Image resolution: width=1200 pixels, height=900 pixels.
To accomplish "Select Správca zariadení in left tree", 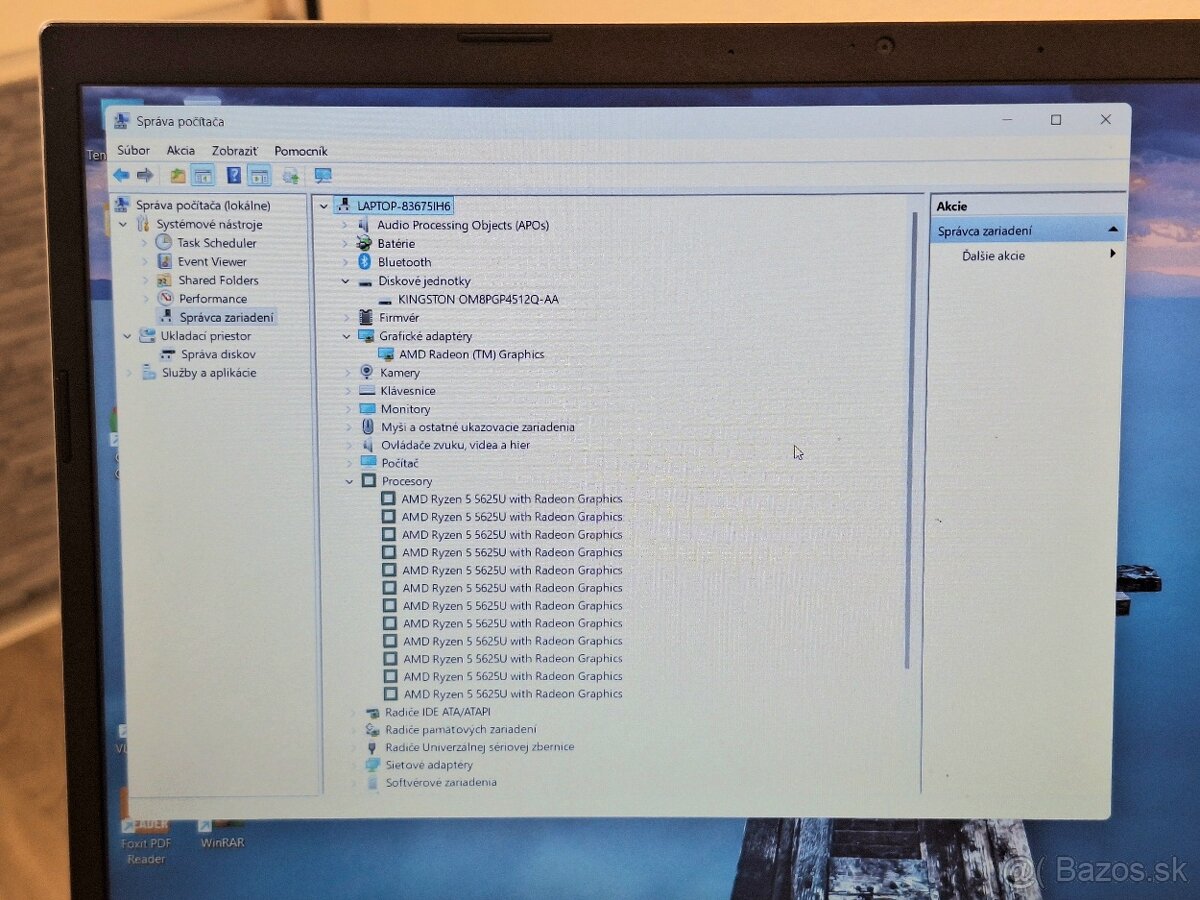I will (227, 317).
